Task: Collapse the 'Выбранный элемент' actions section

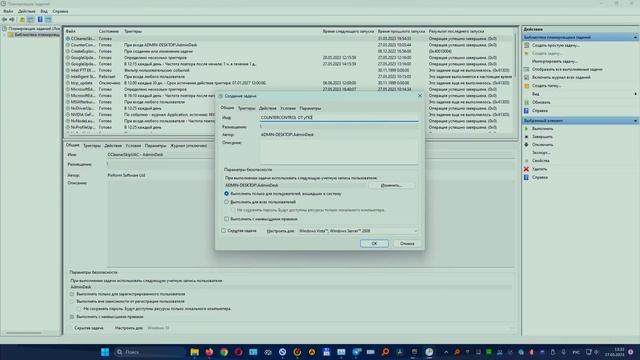Action: click(x=635, y=121)
